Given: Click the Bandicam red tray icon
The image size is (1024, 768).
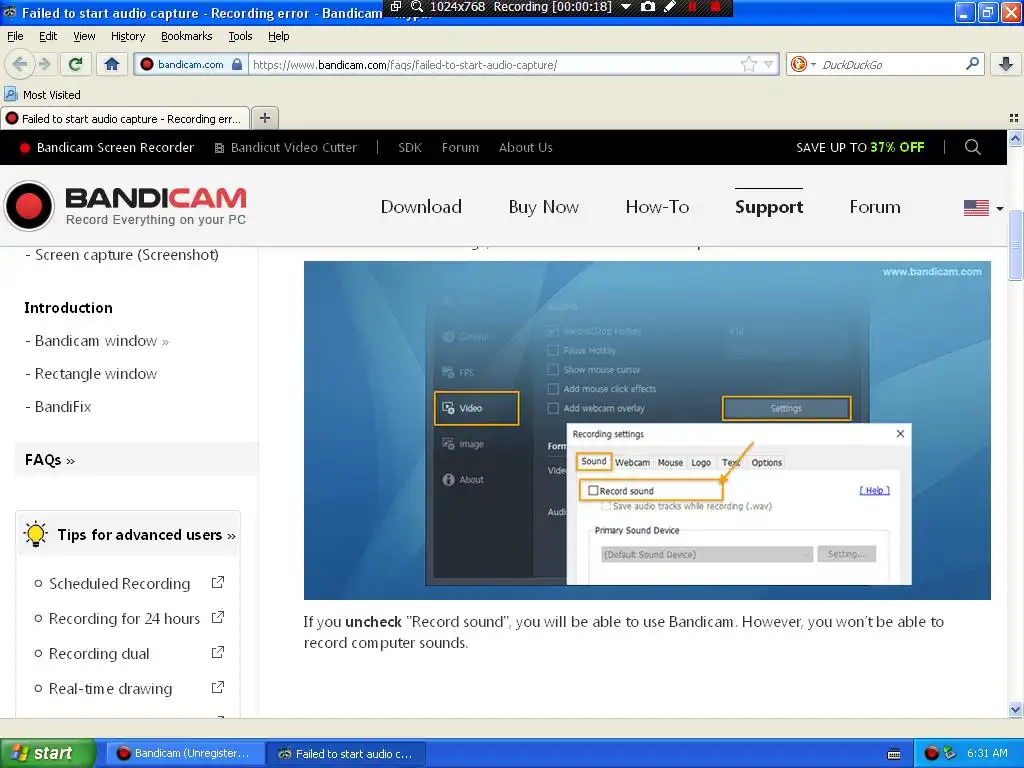Looking at the screenshot, I should (931, 753).
